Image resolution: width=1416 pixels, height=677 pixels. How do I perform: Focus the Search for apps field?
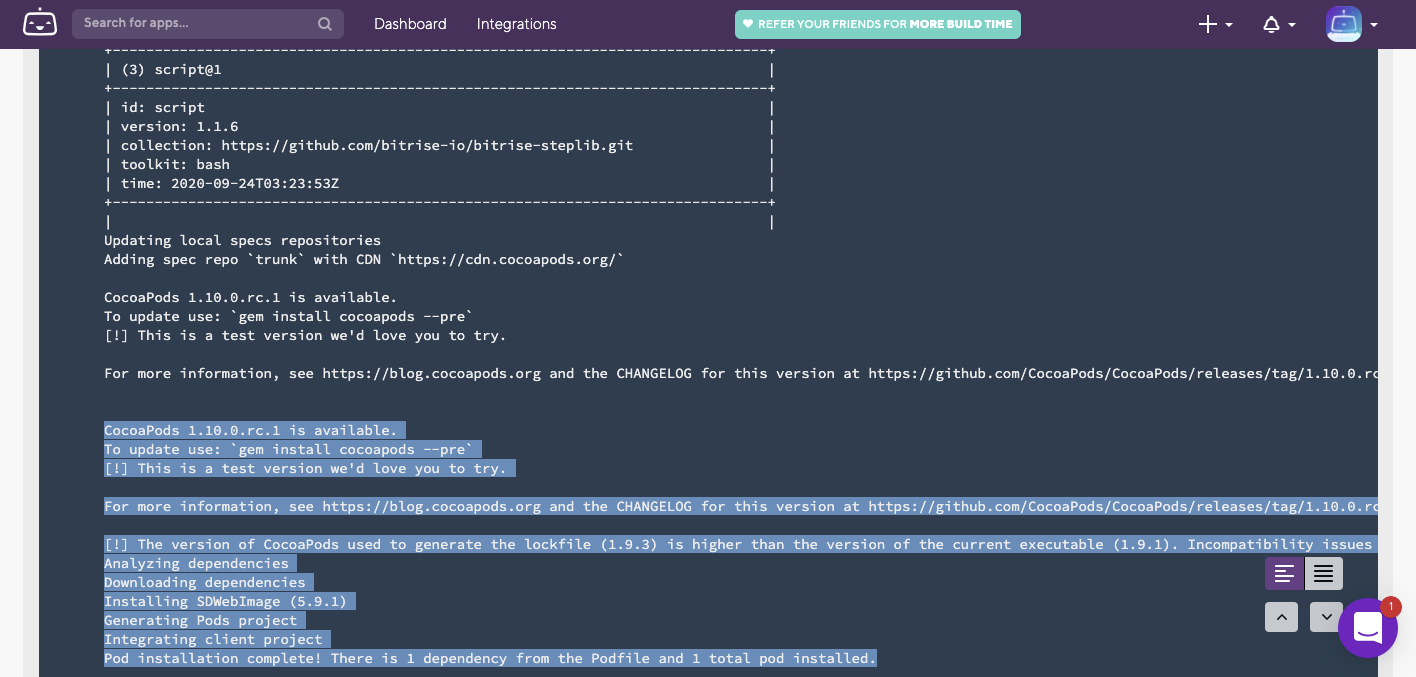pyautogui.click(x=208, y=24)
